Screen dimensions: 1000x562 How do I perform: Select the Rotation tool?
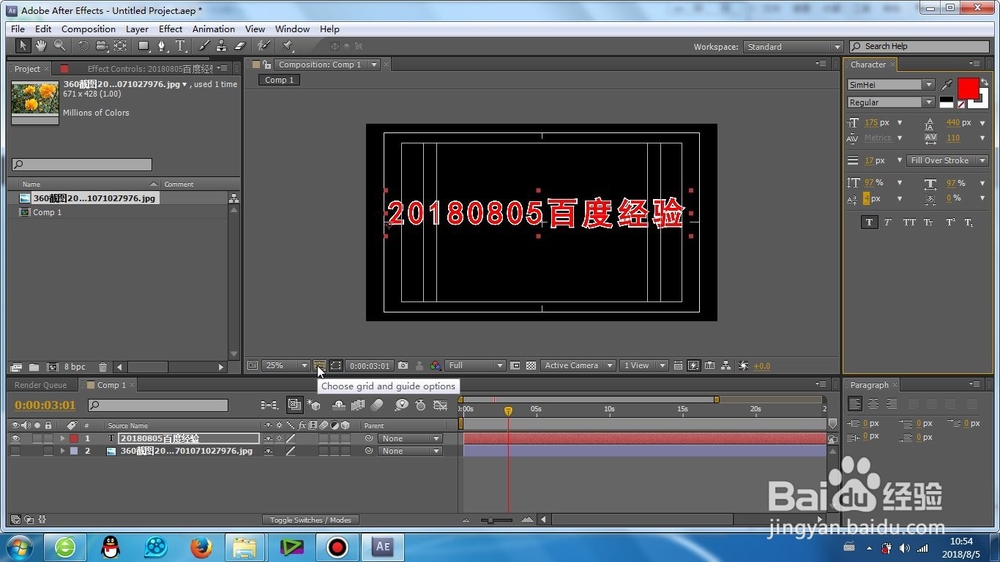tap(83, 46)
